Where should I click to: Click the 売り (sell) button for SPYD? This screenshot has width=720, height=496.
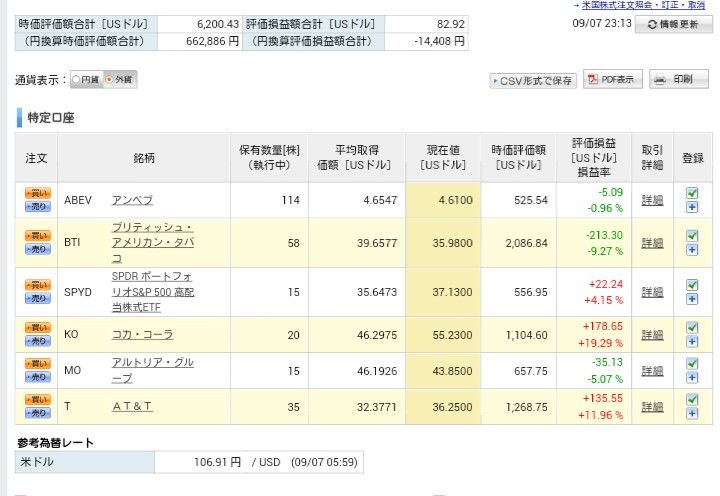[38, 299]
